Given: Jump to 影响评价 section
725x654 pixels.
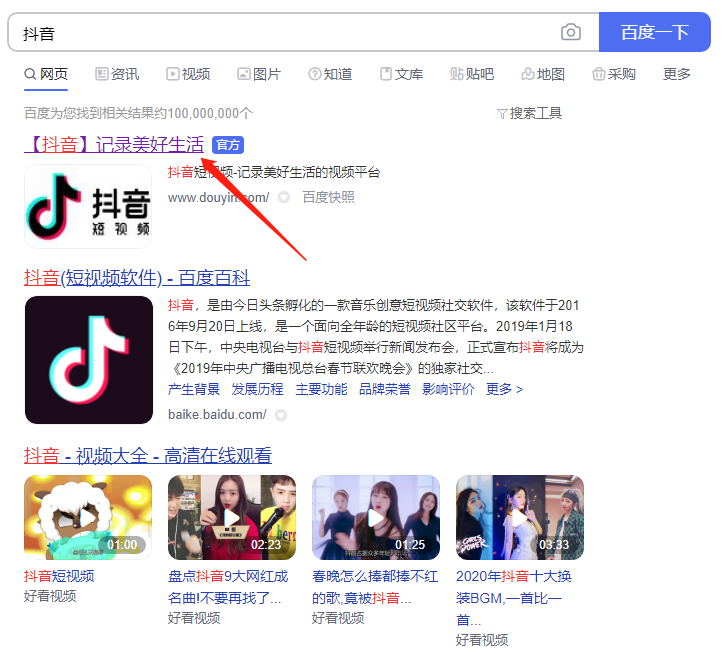Looking at the screenshot, I should pos(449,389).
